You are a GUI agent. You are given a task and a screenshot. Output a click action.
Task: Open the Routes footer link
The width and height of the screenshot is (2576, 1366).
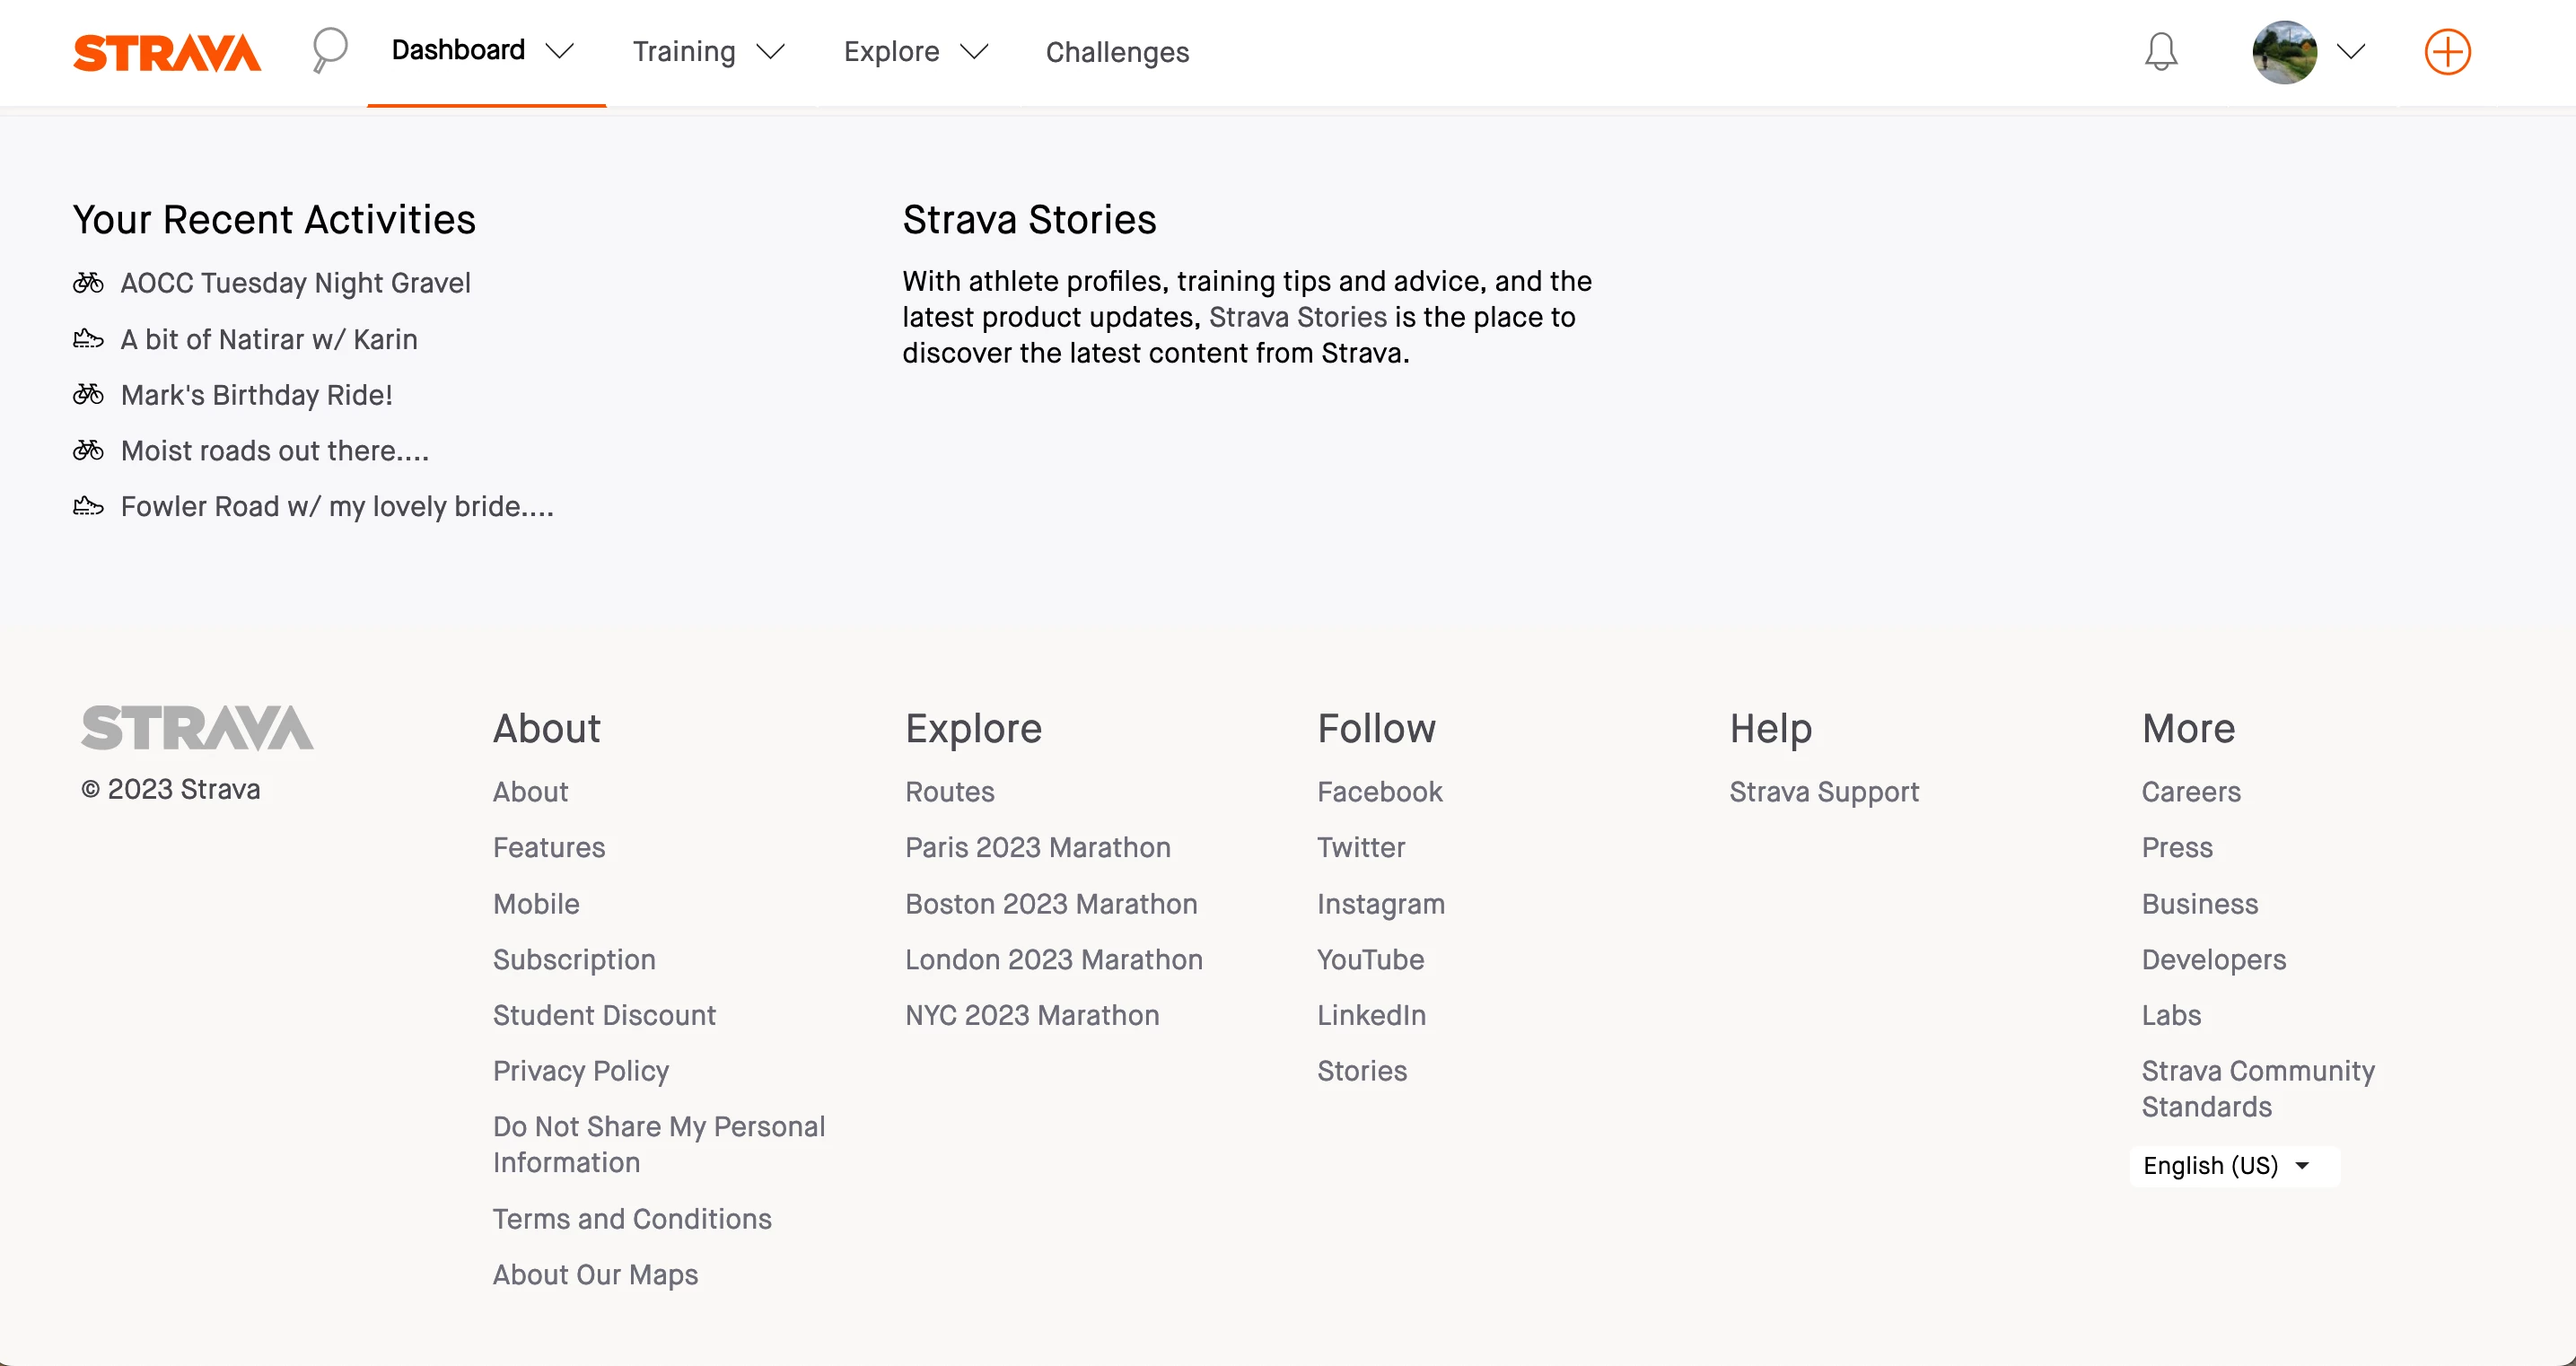(x=950, y=792)
